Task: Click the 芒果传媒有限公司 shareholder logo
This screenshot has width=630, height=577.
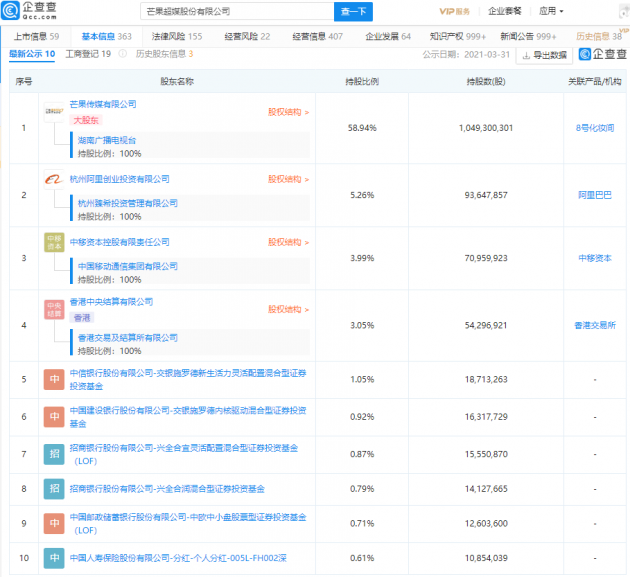Action: [x=53, y=111]
